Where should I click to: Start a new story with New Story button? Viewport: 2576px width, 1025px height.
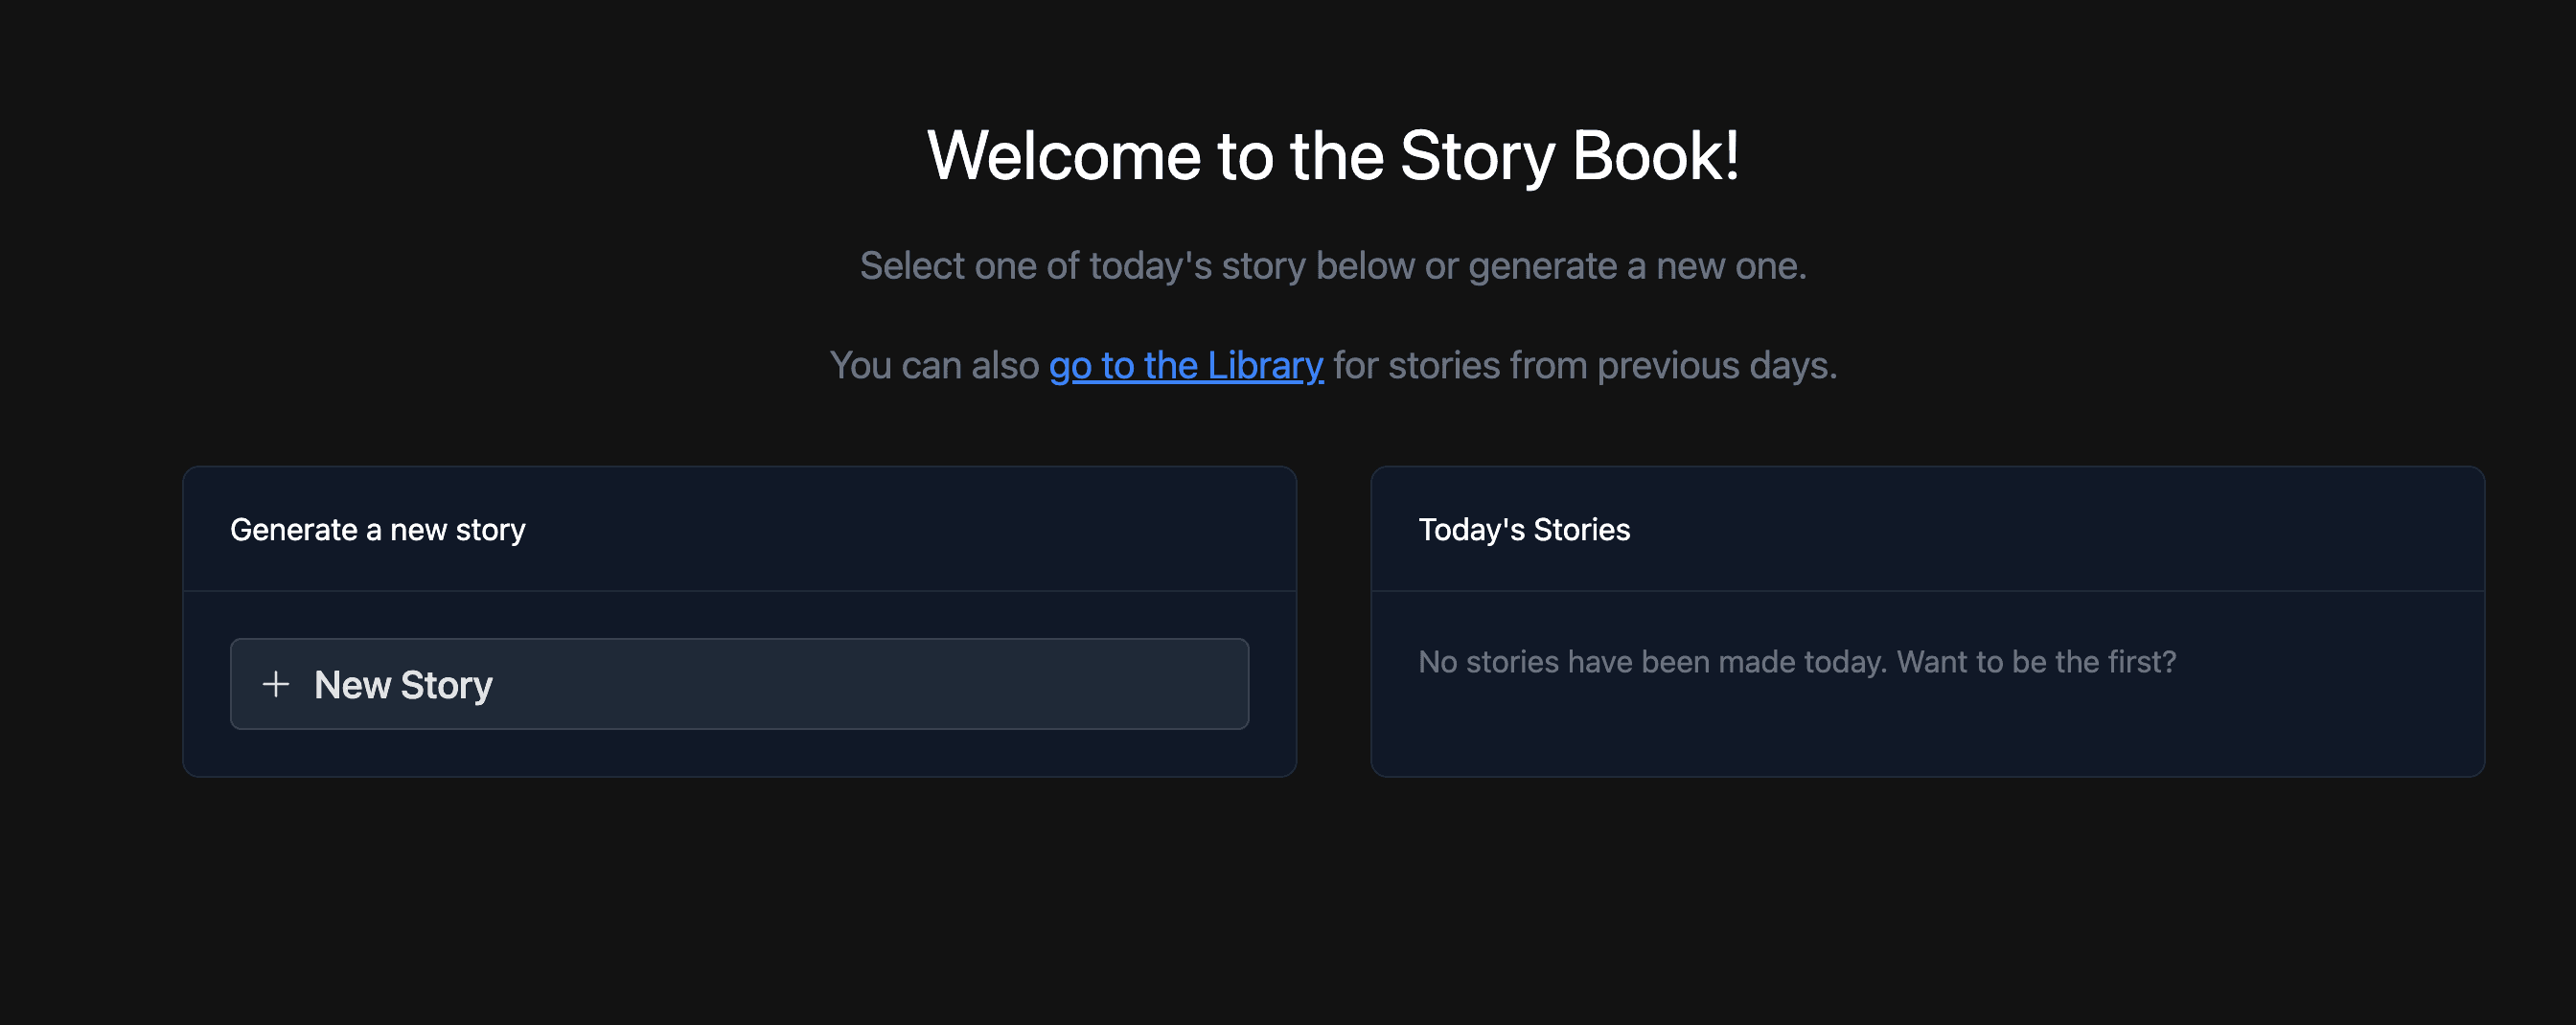click(x=739, y=684)
